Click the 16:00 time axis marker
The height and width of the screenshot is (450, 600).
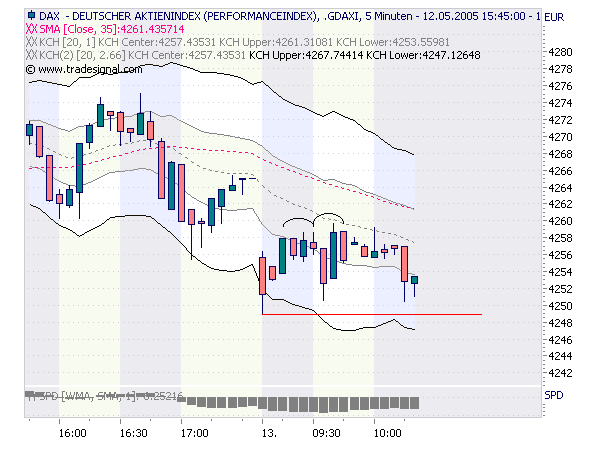[x=72, y=433]
